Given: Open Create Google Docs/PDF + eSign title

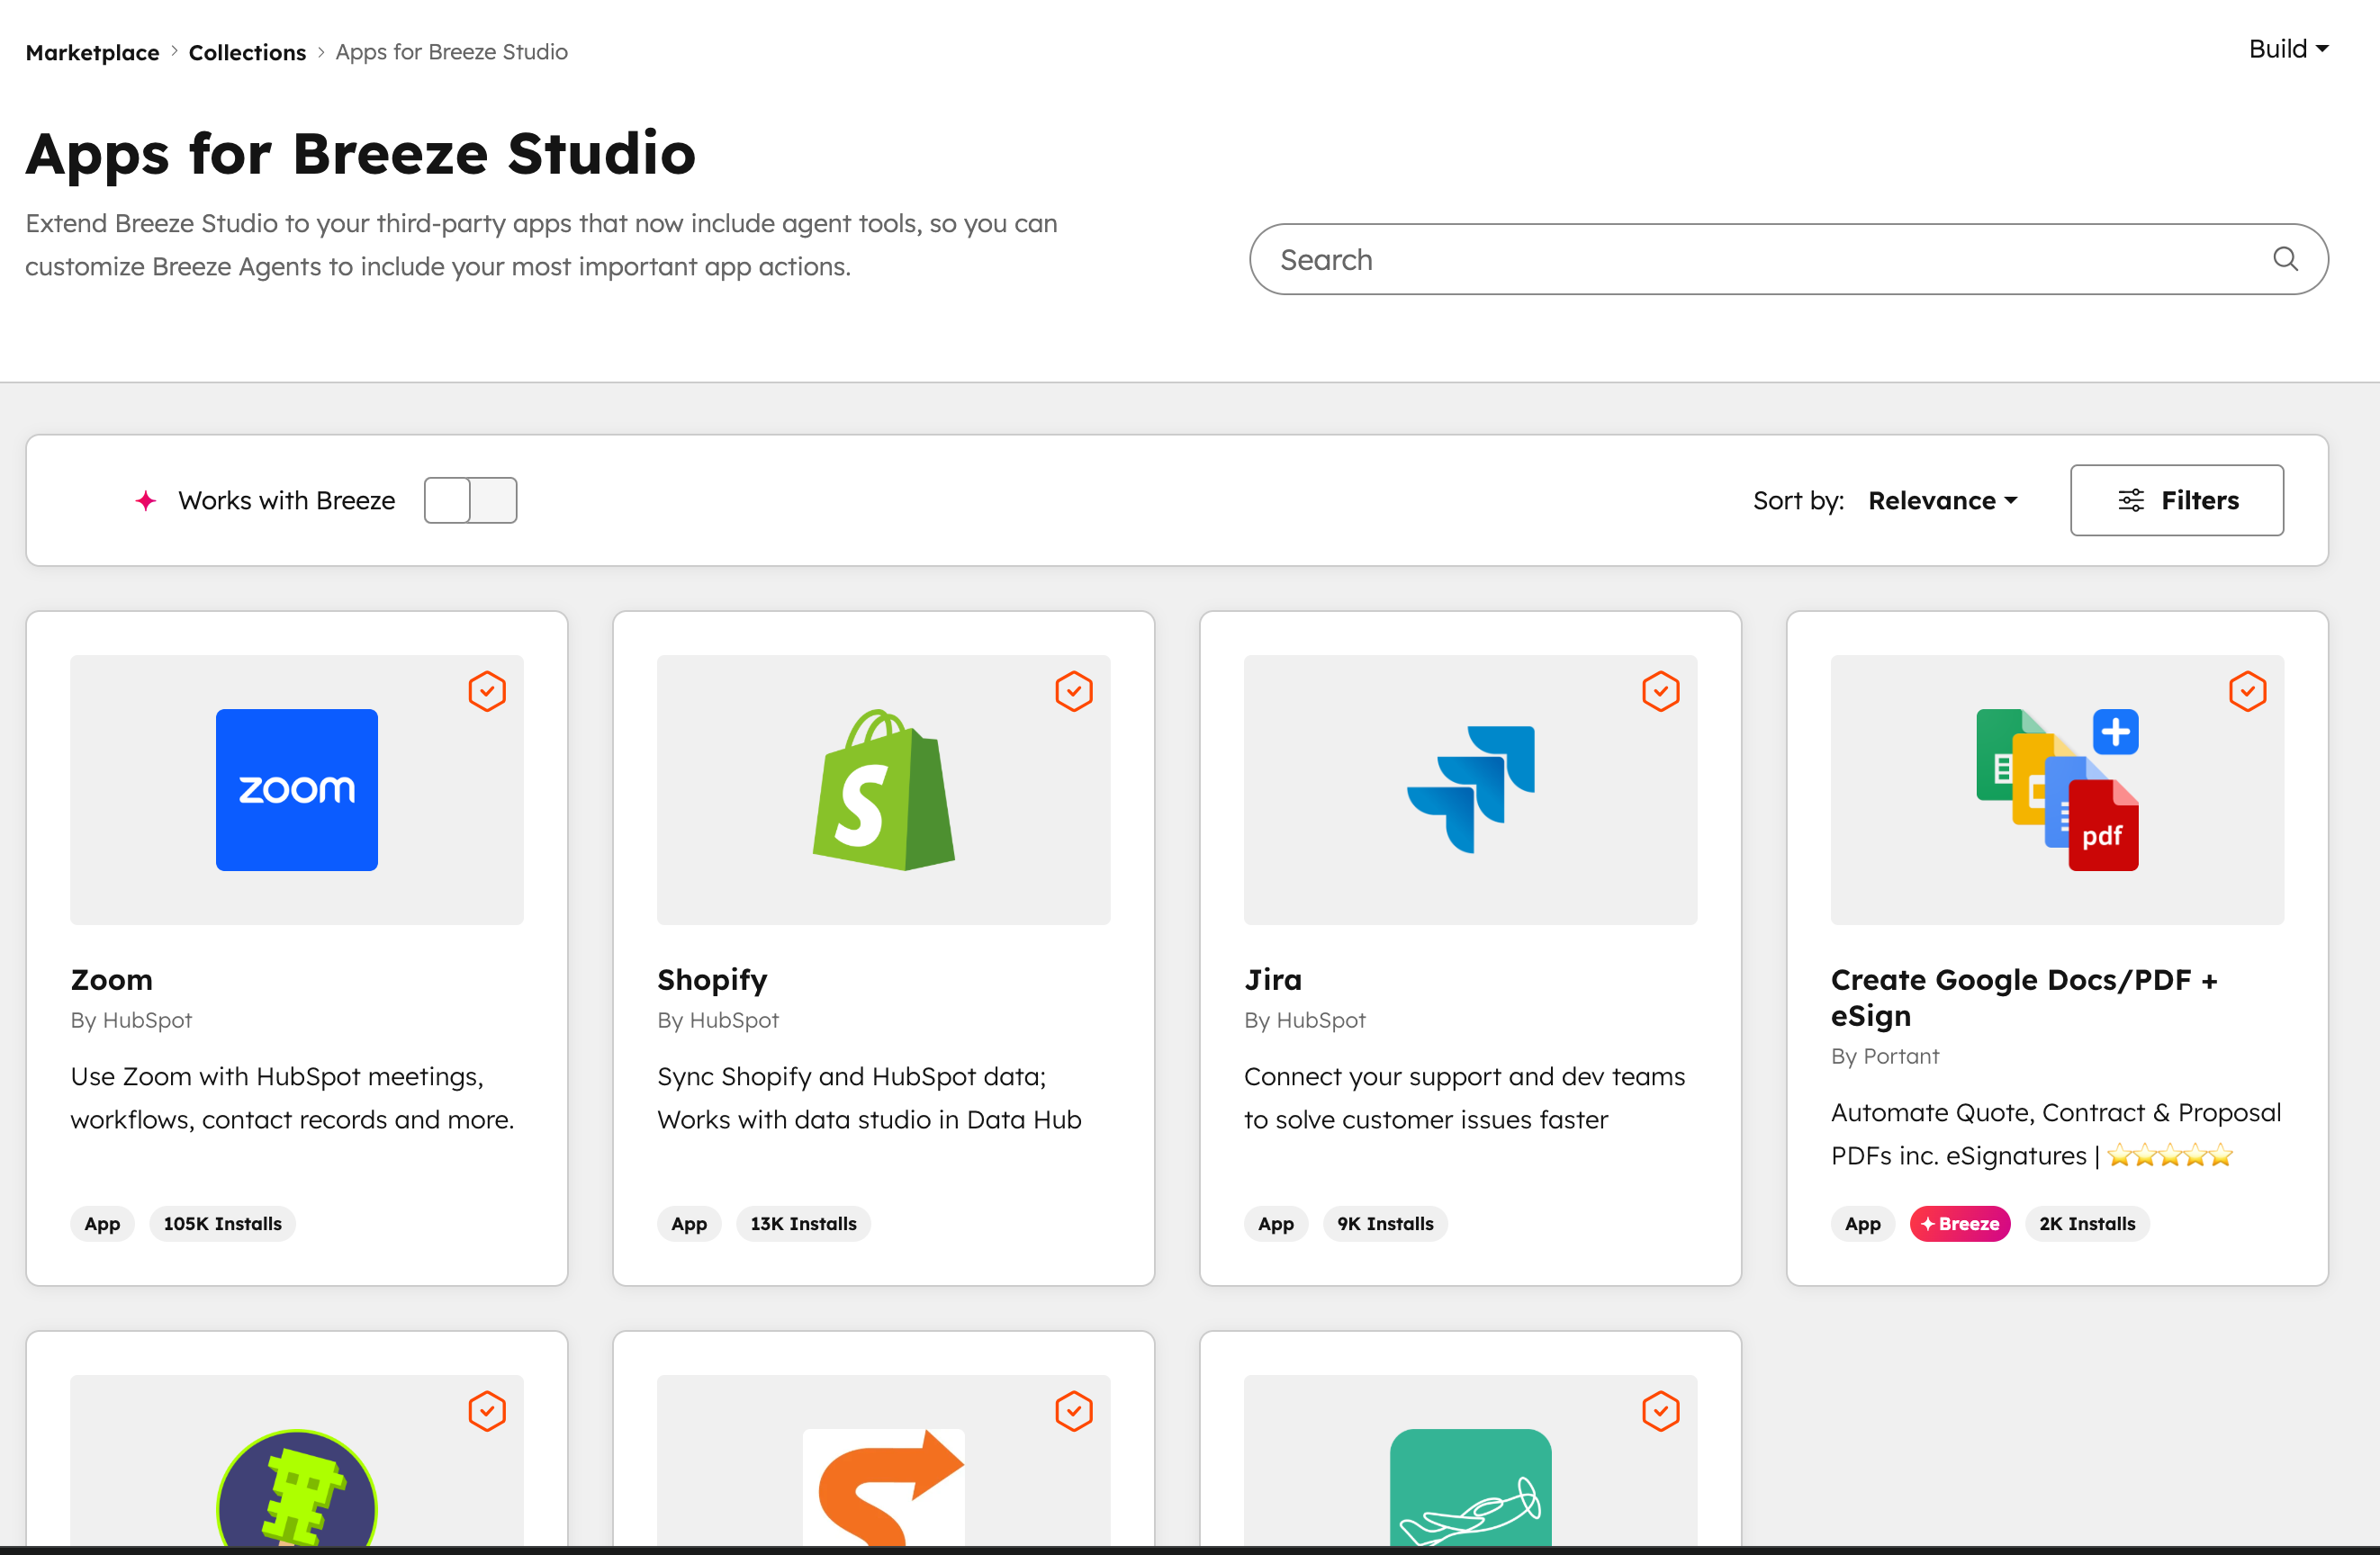Looking at the screenshot, I should [2024, 997].
